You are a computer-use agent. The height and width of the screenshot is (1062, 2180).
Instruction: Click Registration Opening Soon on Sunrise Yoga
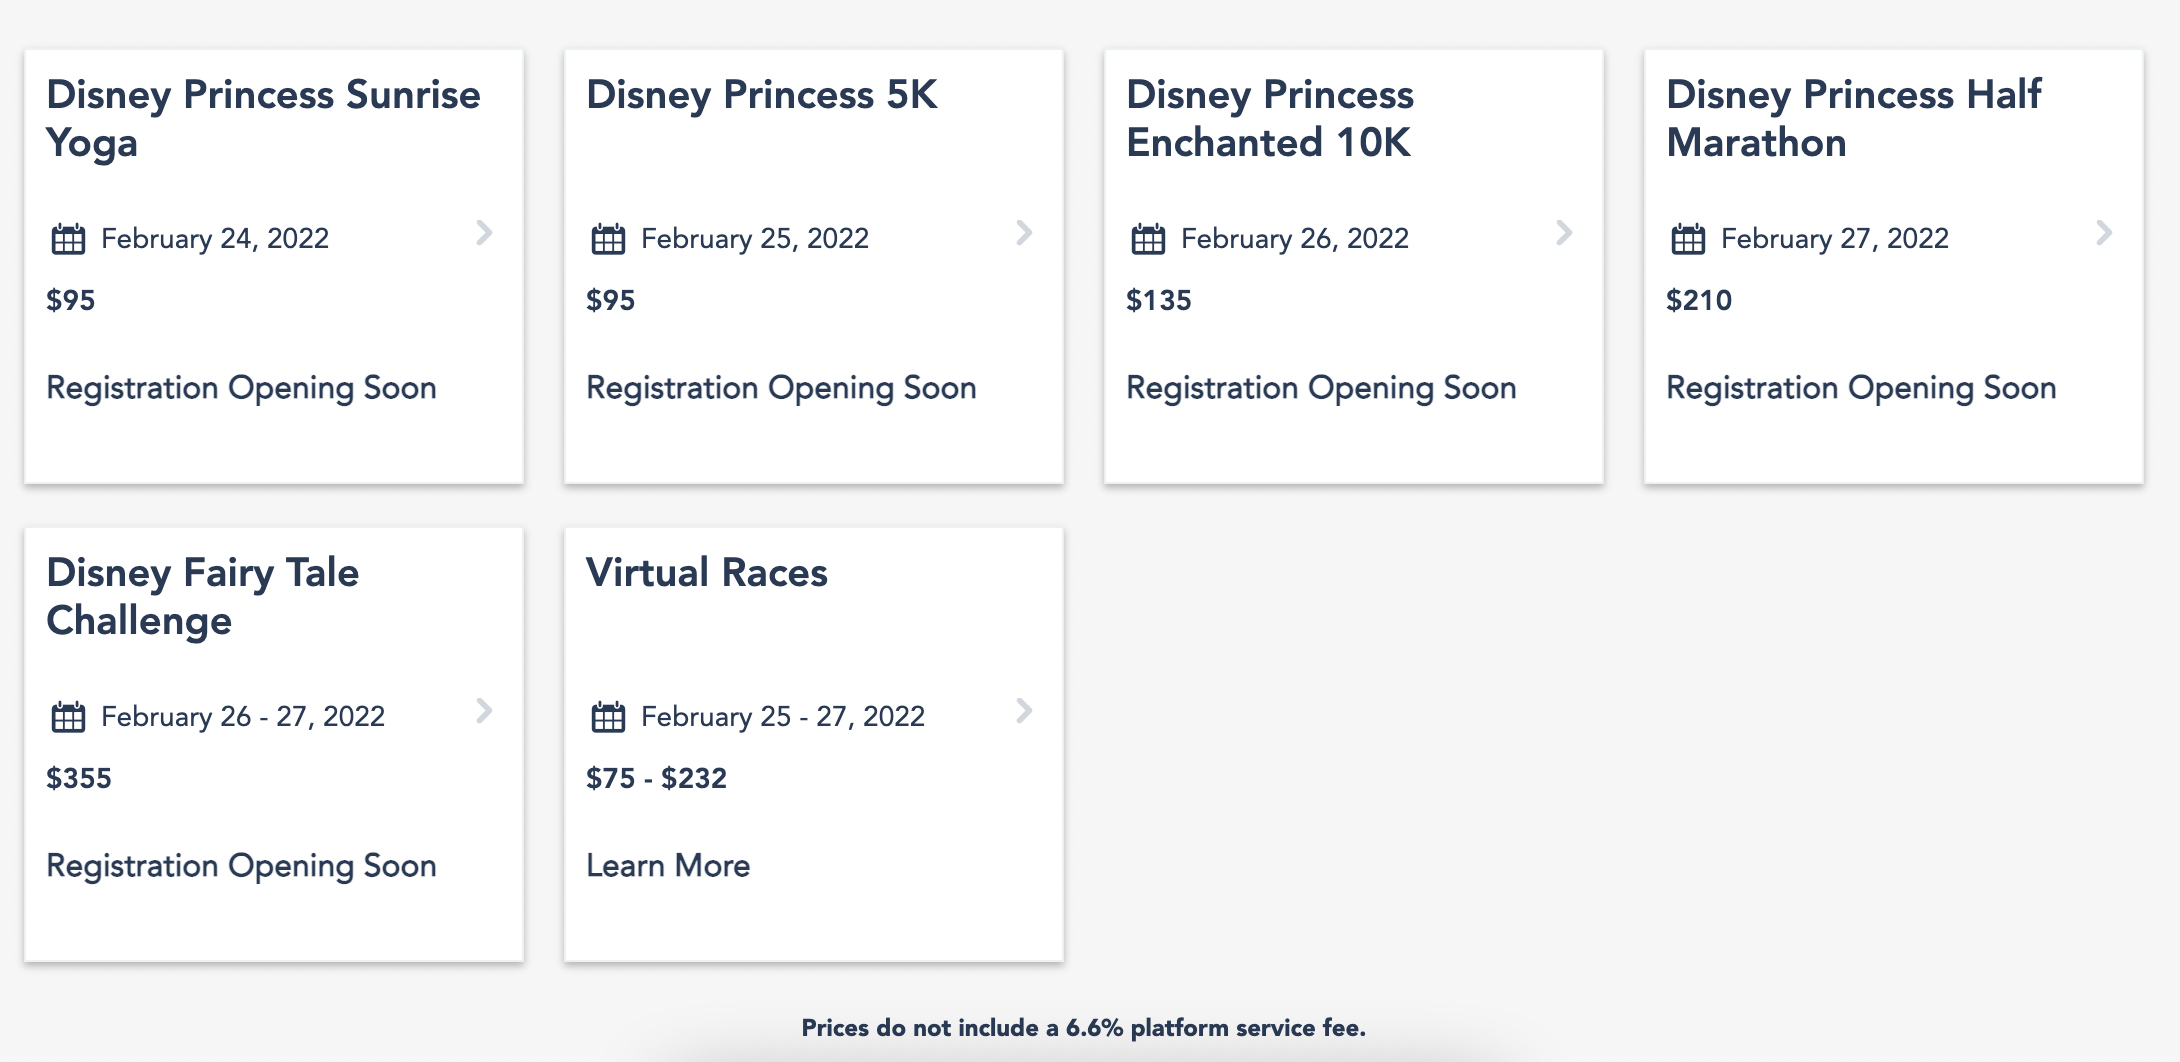pos(241,388)
